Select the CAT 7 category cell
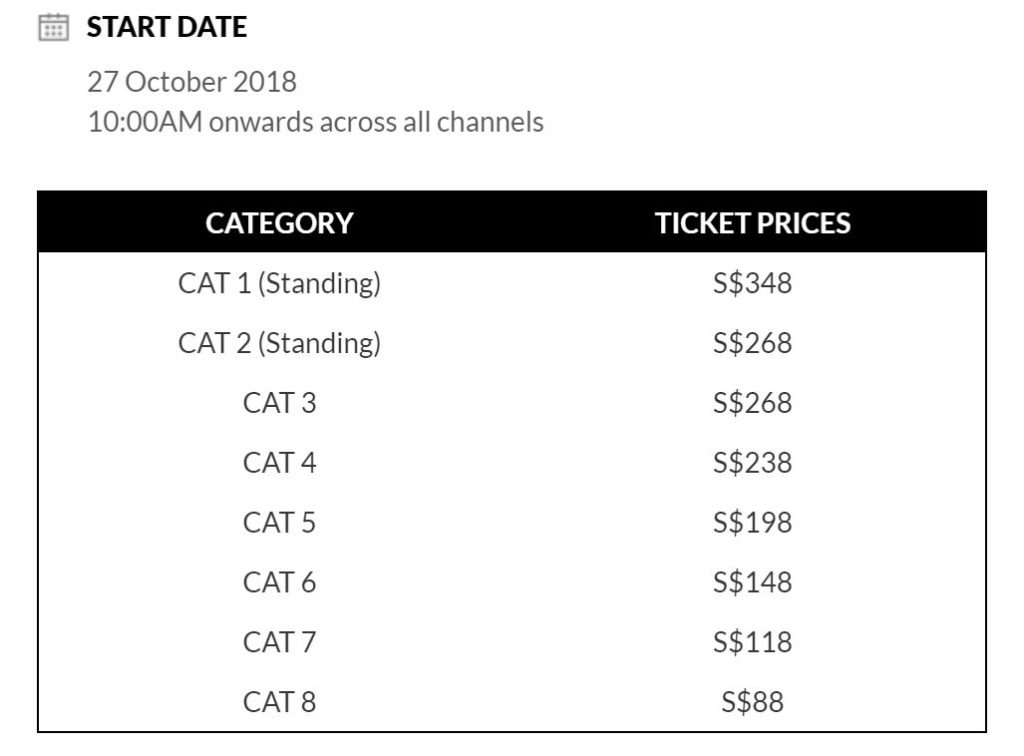This screenshot has height=756, width=1024. 279,641
